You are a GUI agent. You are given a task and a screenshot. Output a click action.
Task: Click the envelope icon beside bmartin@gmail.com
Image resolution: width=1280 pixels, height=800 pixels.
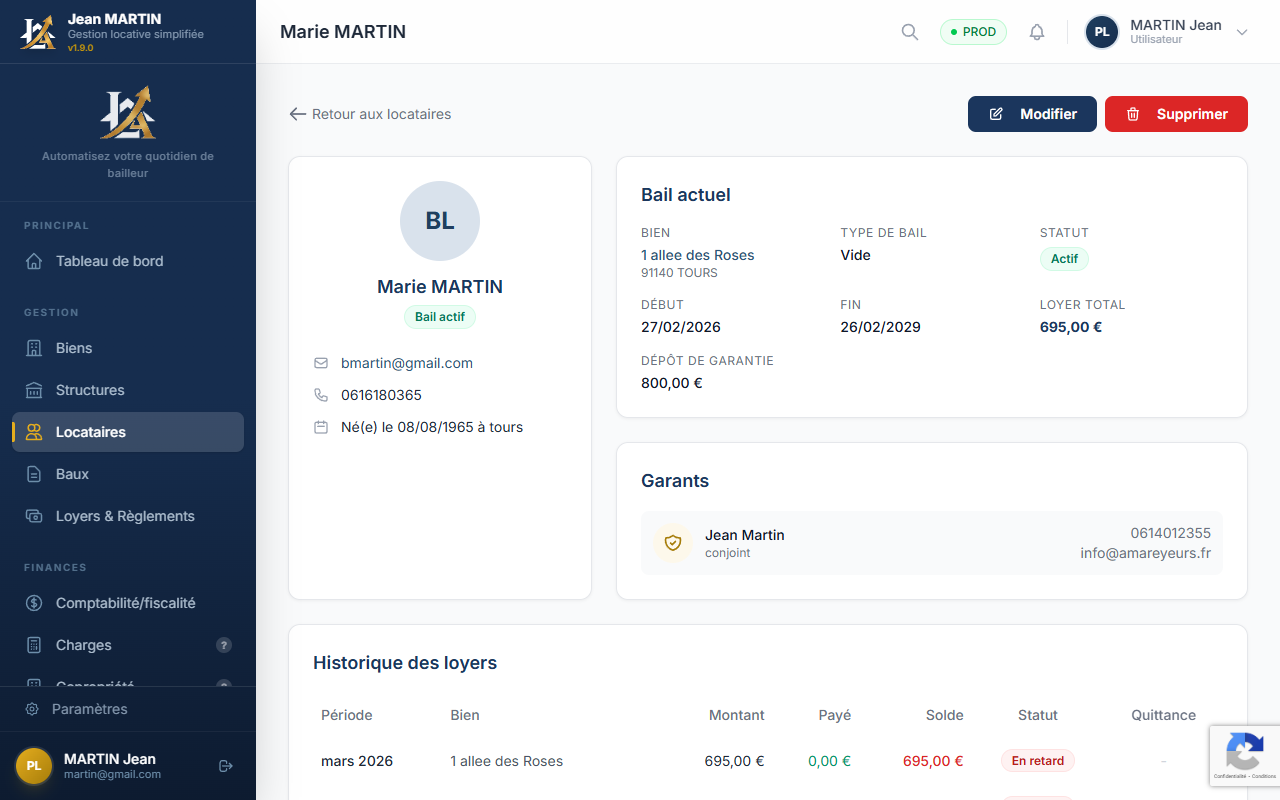pyautogui.click(x=321, y=363)
